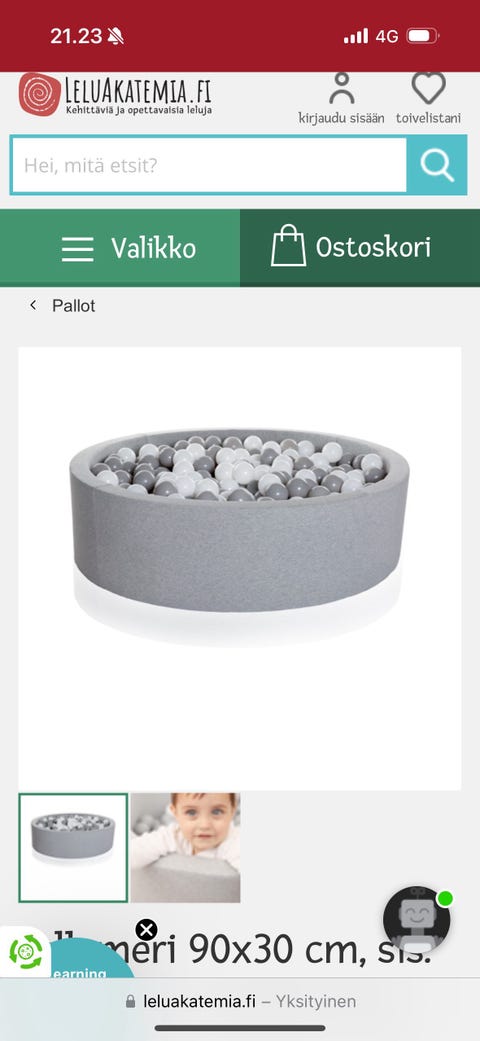Open the LeluAkatemia.fi home logo
The width and height of the screenshot is (480, 1041).
pyautogui.click(x=115, y=95)
